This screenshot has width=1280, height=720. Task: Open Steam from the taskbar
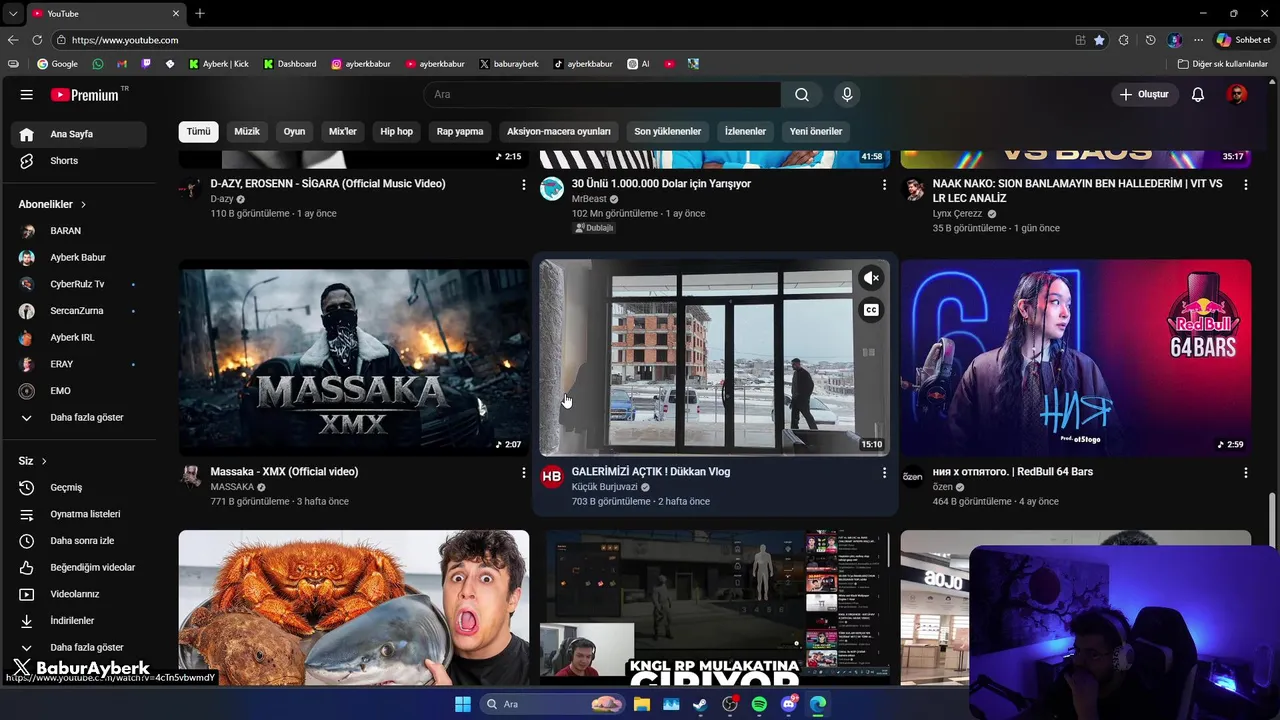click(x=700, y=704)
